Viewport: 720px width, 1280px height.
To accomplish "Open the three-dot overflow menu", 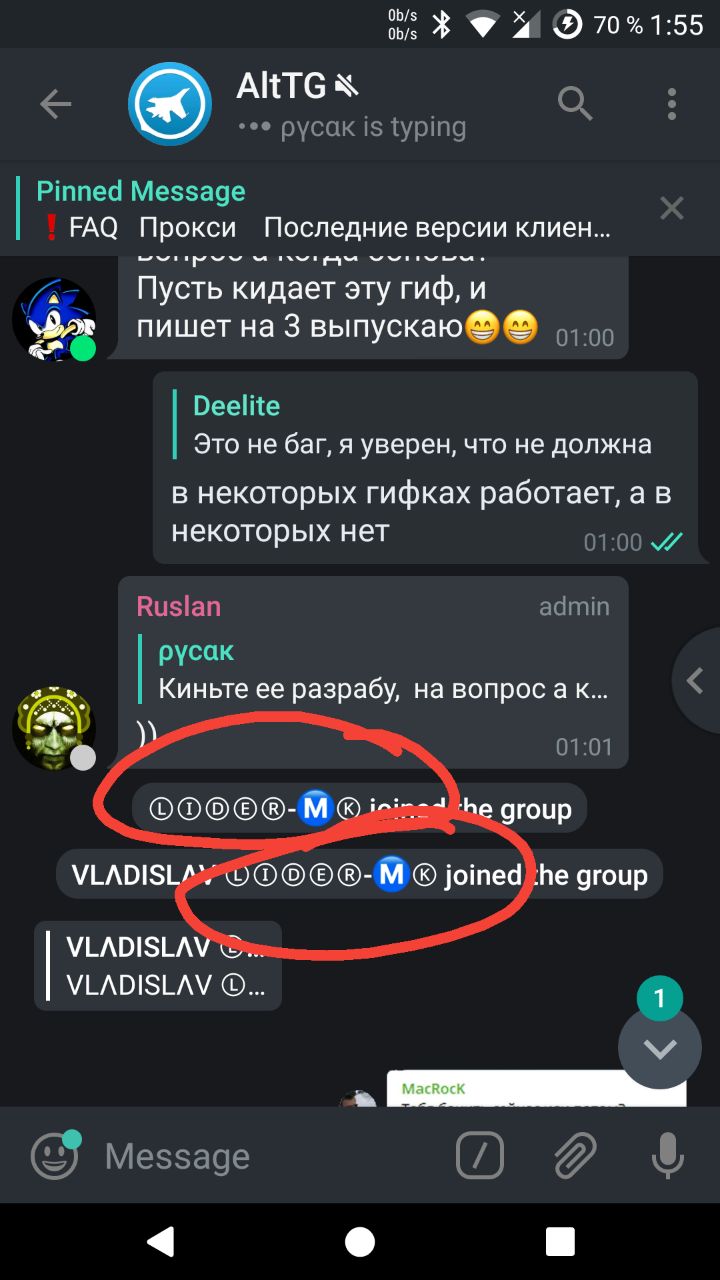I will click(x=672, y=104).
